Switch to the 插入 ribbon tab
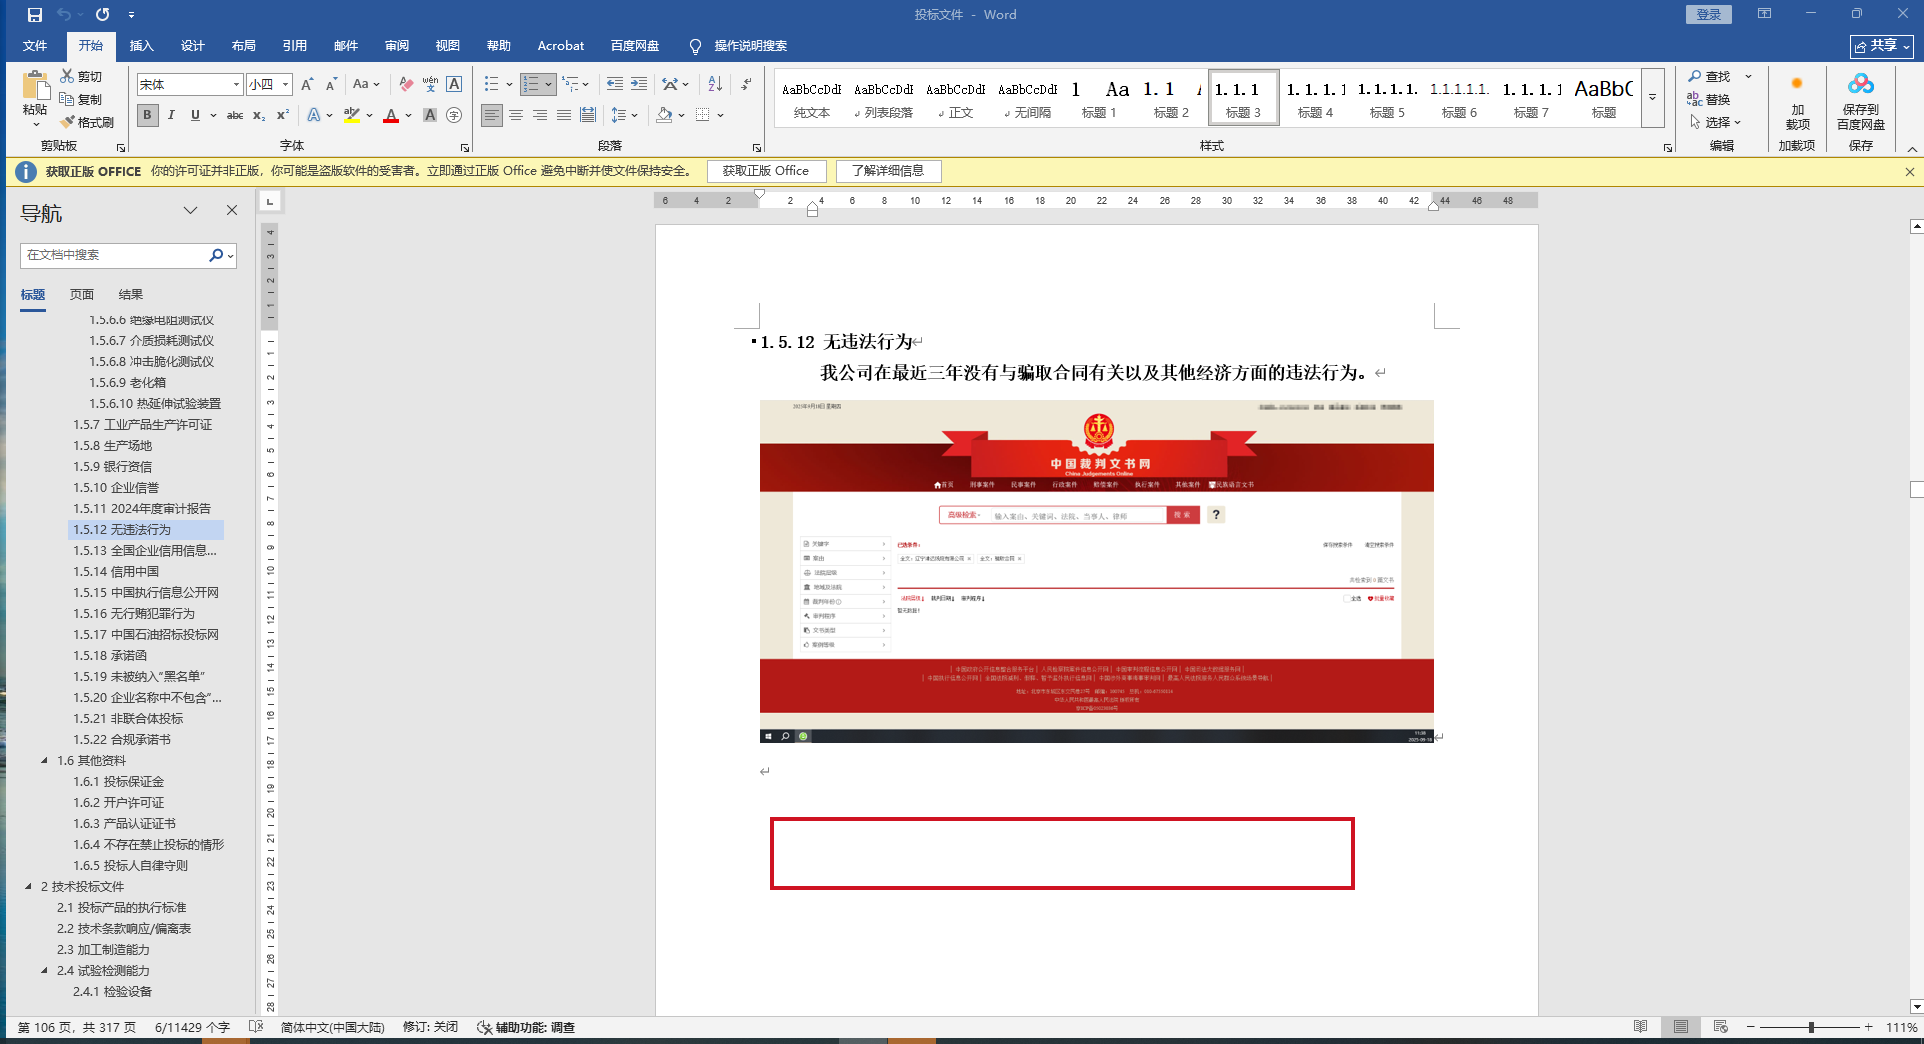 click(142, 46)
